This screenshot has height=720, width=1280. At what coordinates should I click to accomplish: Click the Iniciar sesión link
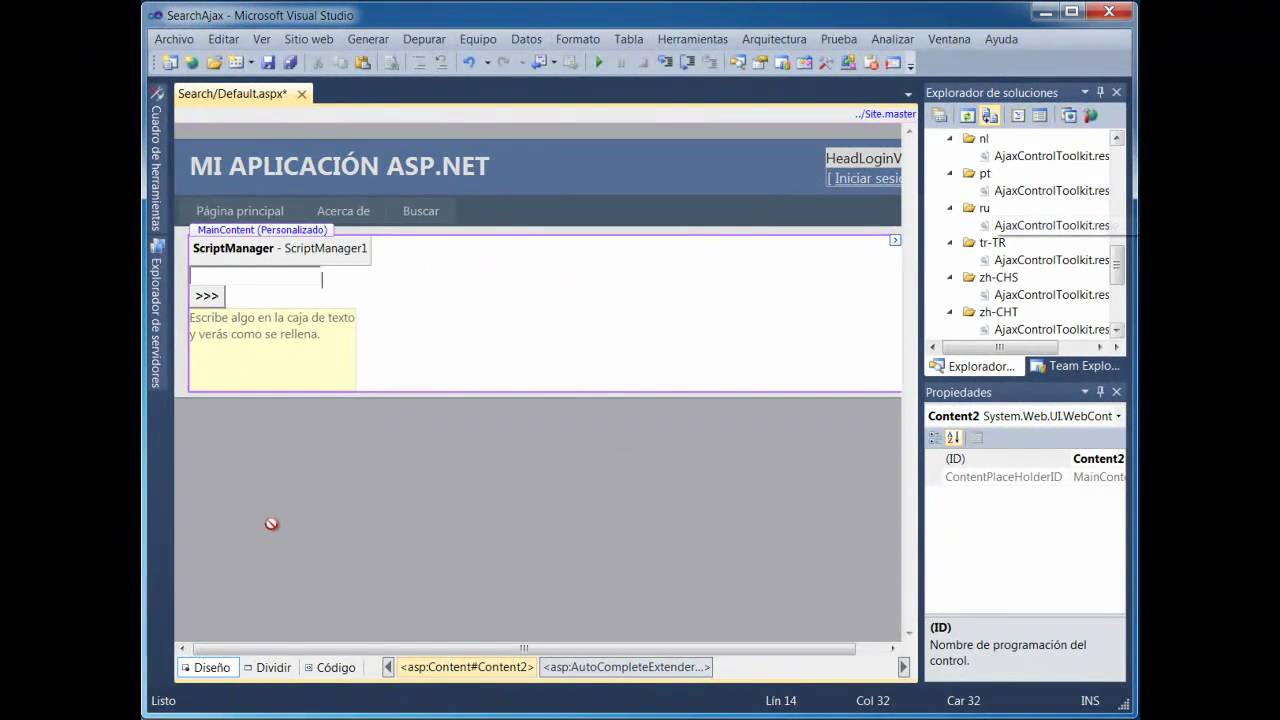[x=865, y=178]
